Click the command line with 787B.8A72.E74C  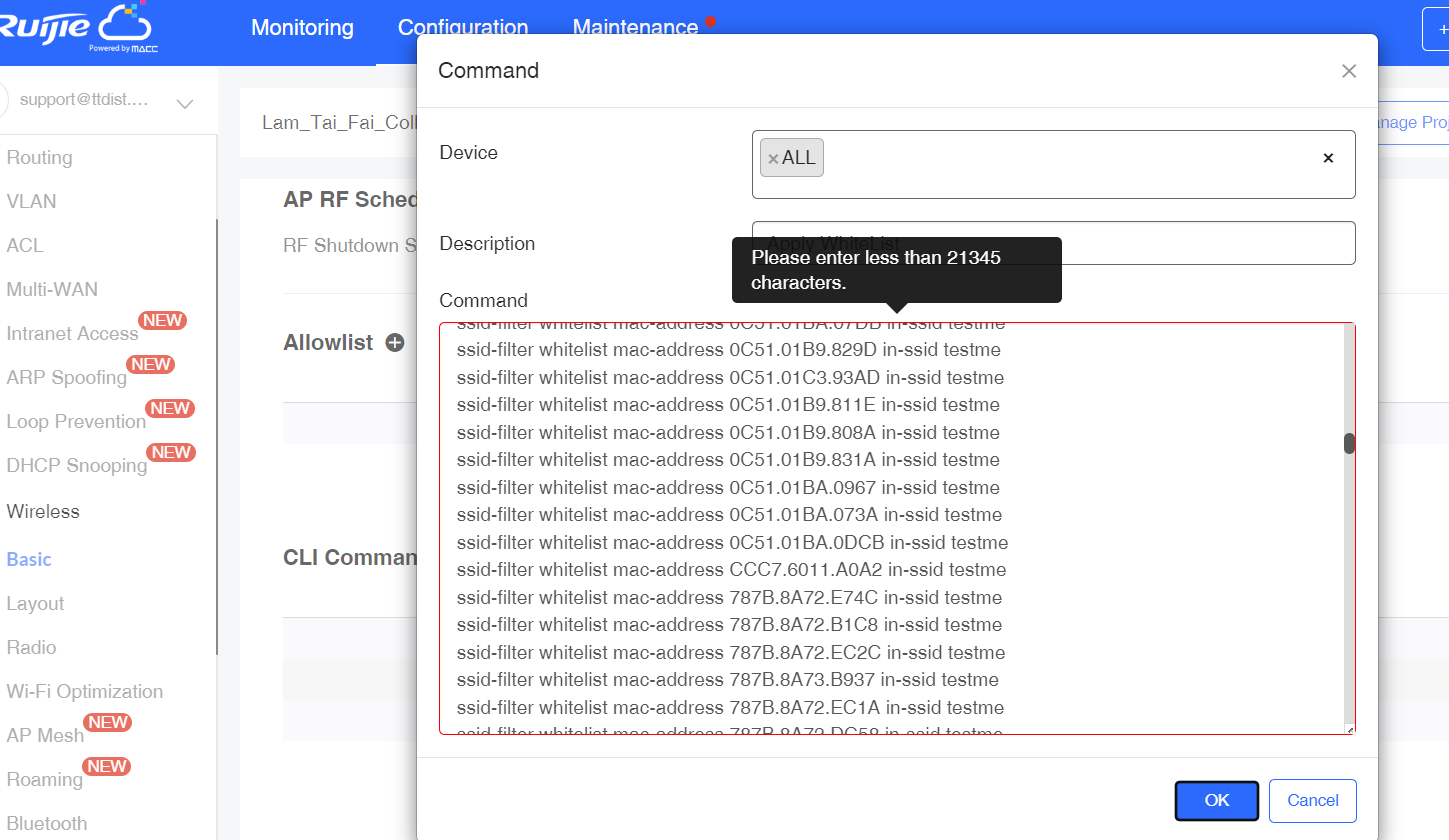tap(729, 598)
